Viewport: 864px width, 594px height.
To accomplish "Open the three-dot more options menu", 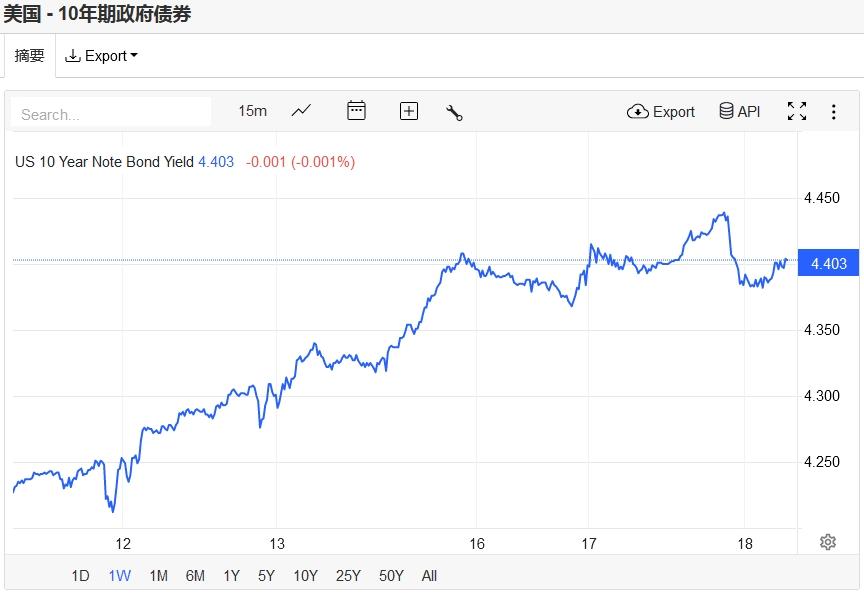I will [833, 111].
